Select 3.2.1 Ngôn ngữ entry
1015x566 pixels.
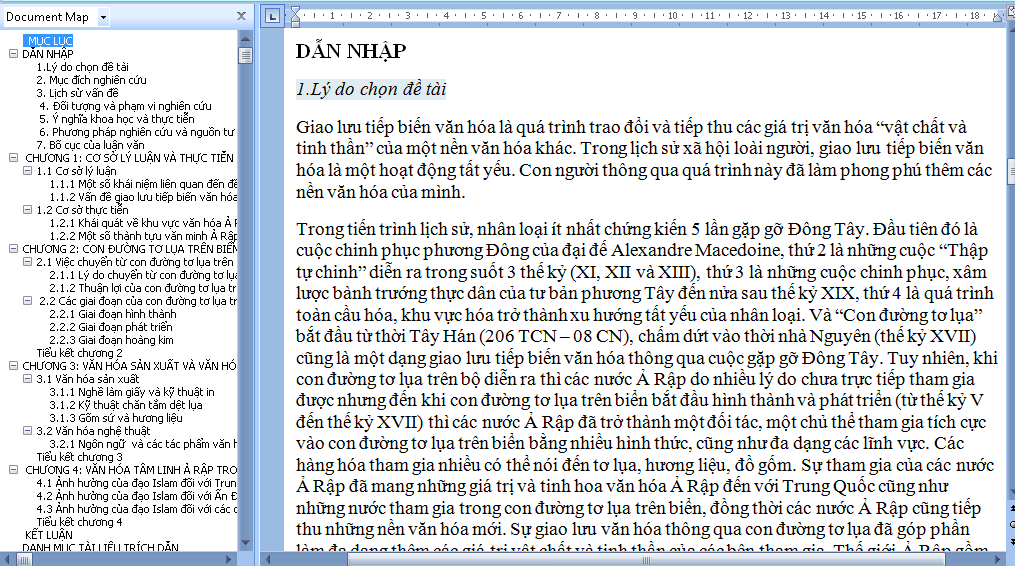click(x=143, y=444)
